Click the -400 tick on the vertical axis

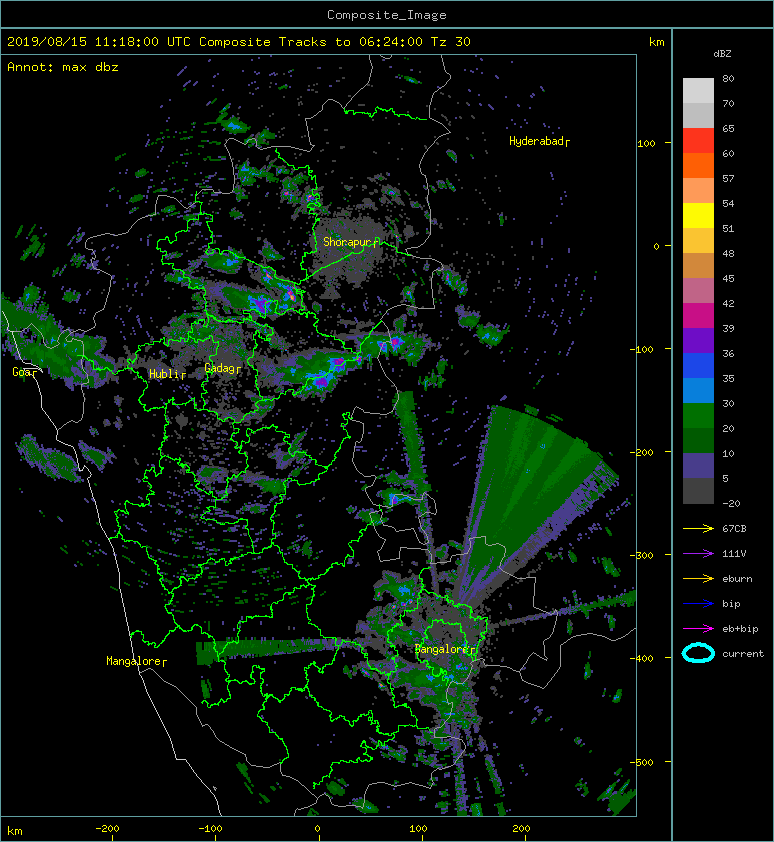(x=643, y=658)
